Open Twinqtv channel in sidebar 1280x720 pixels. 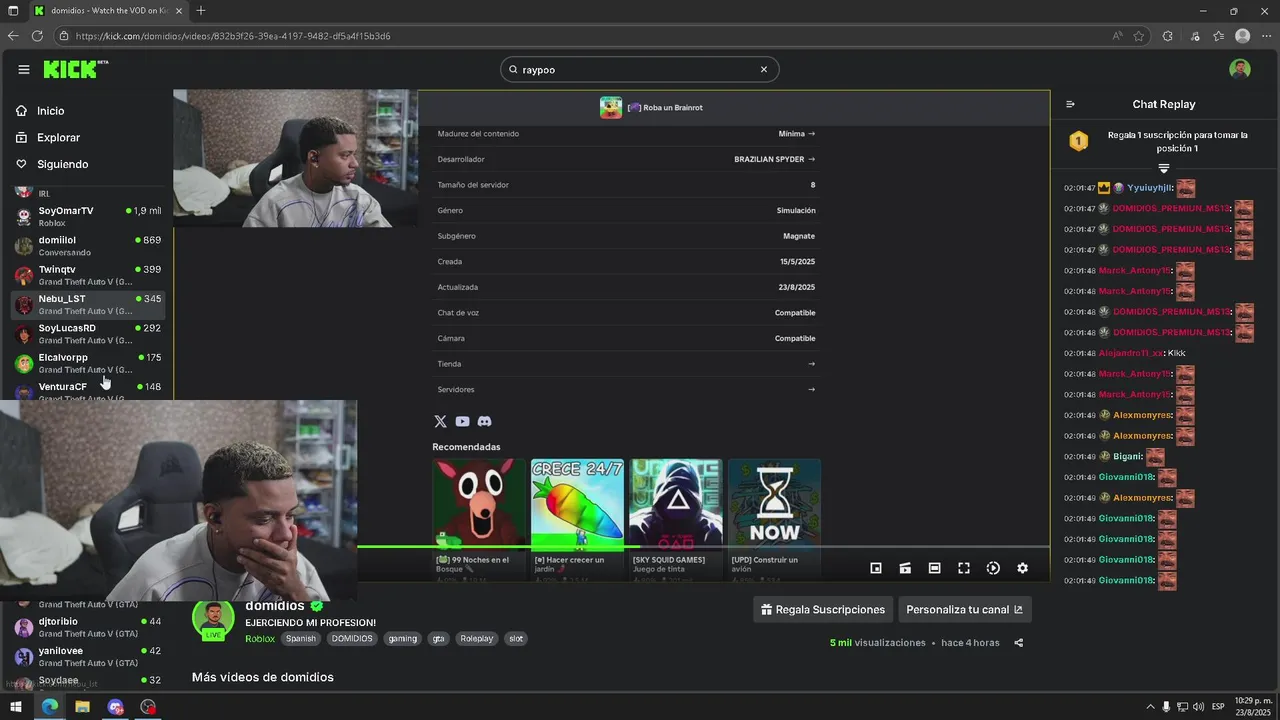(x=88, y=275)
